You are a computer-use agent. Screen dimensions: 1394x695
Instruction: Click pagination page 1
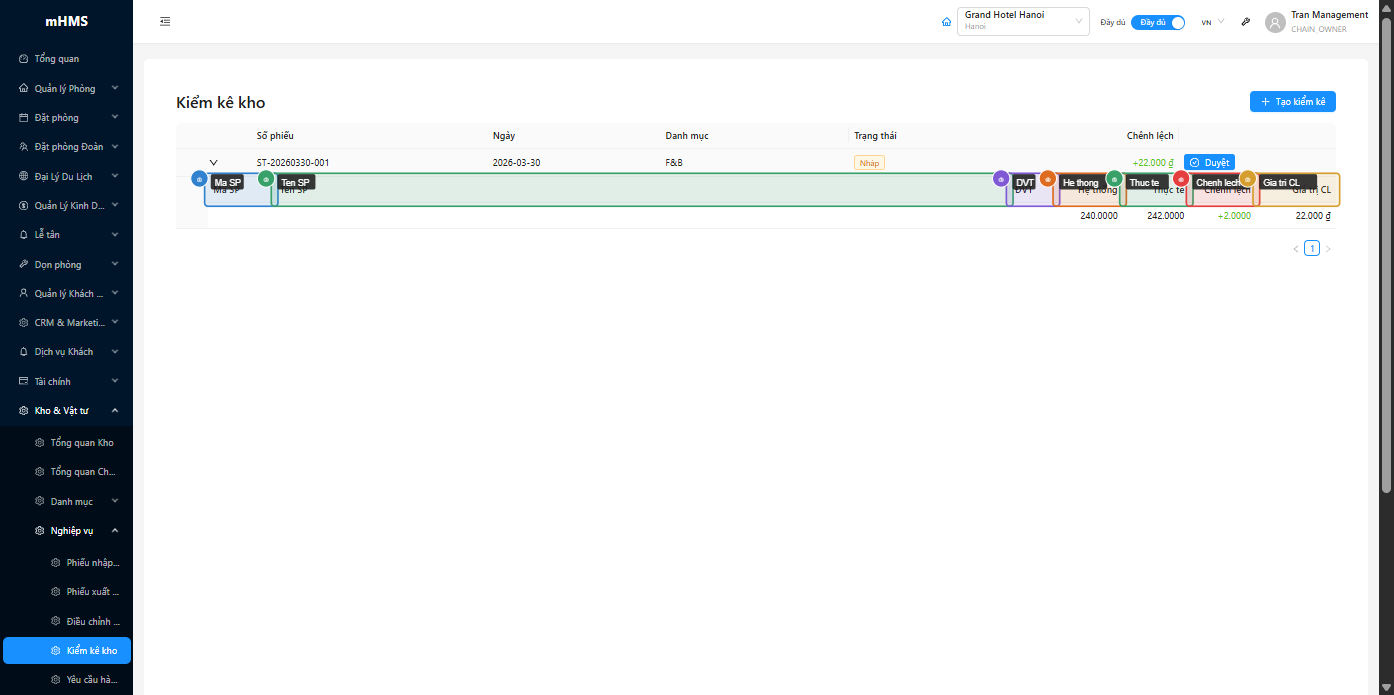(x=1311, y=249)
